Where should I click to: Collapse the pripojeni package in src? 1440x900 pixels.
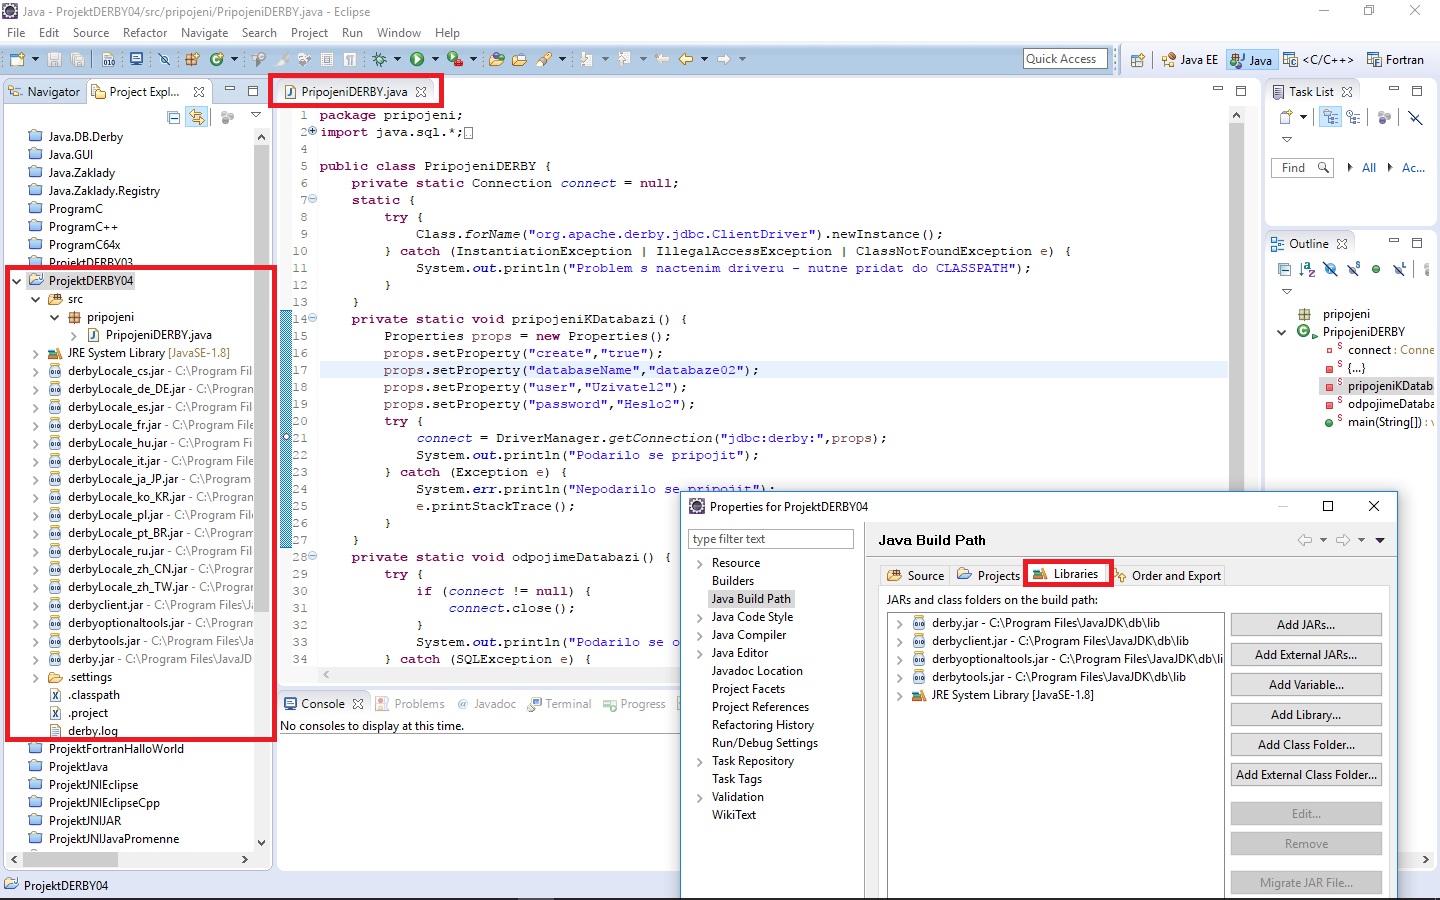coord(55,316)
